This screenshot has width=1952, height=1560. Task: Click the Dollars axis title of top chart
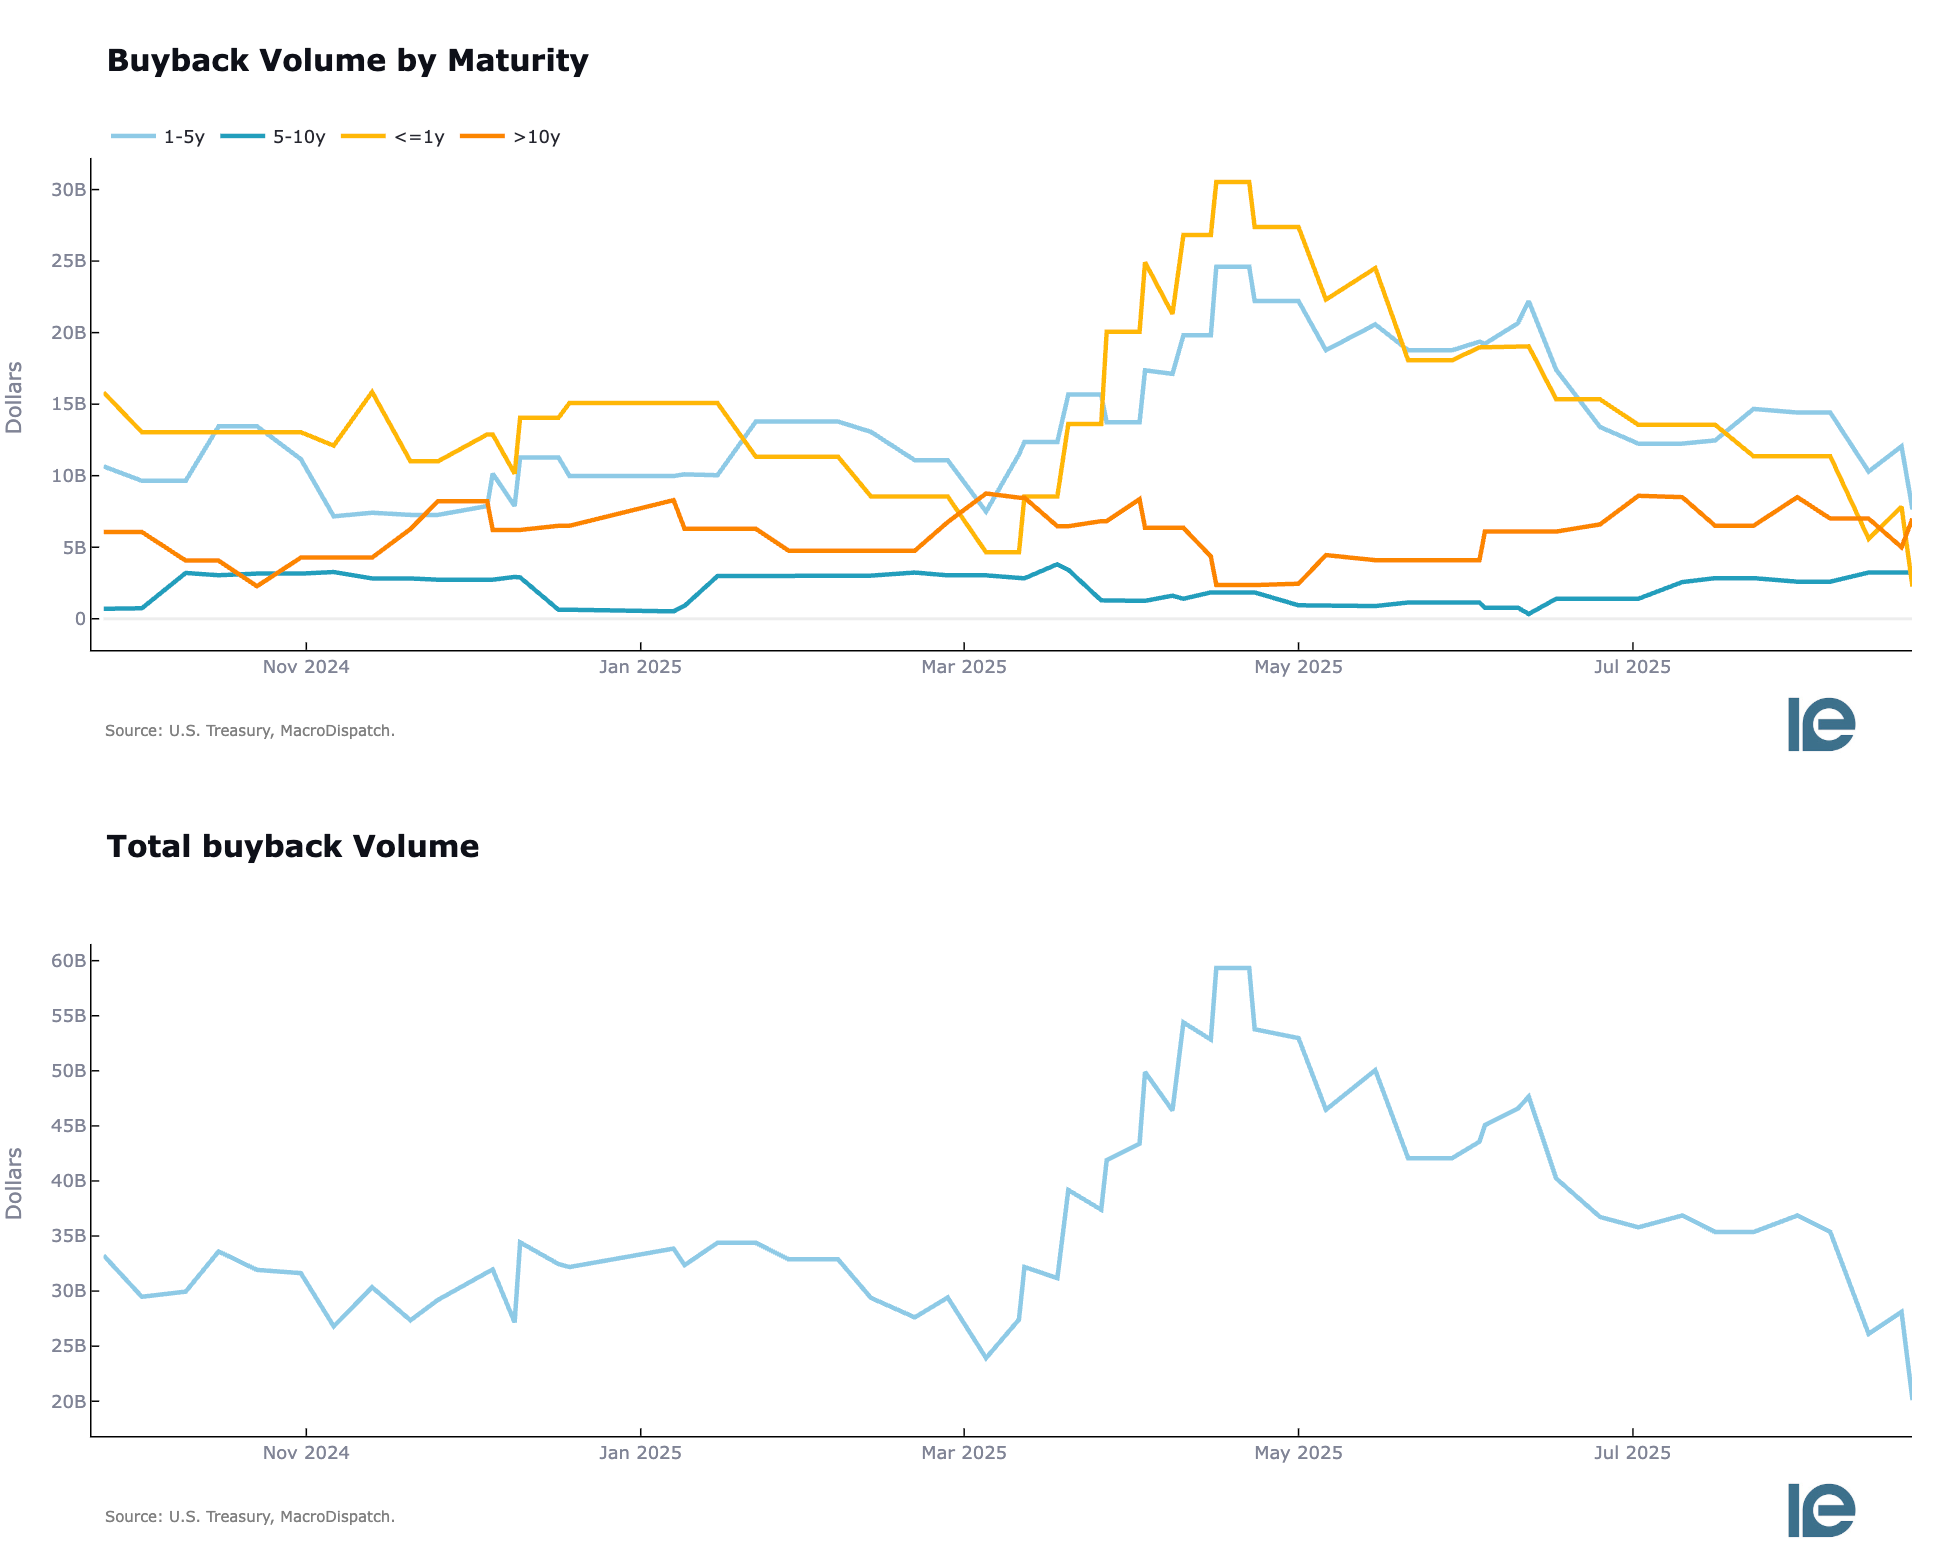pos(14,397)
